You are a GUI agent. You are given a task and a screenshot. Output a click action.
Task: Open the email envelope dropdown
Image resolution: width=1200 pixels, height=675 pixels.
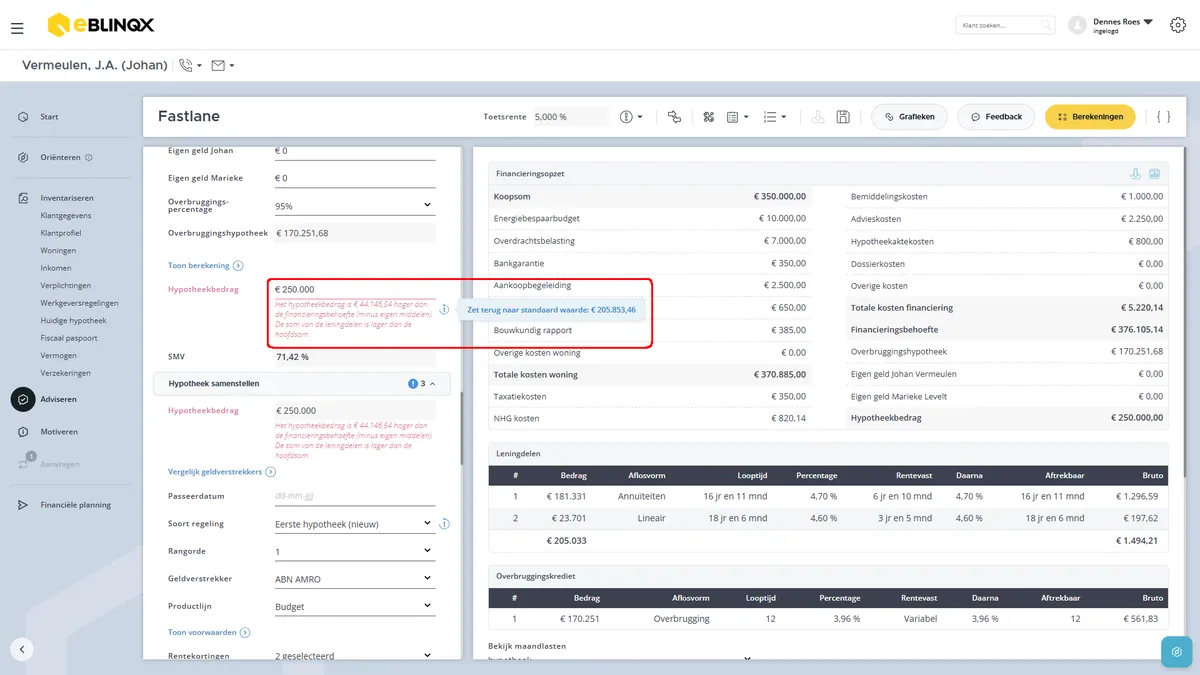tap(222, 66)
